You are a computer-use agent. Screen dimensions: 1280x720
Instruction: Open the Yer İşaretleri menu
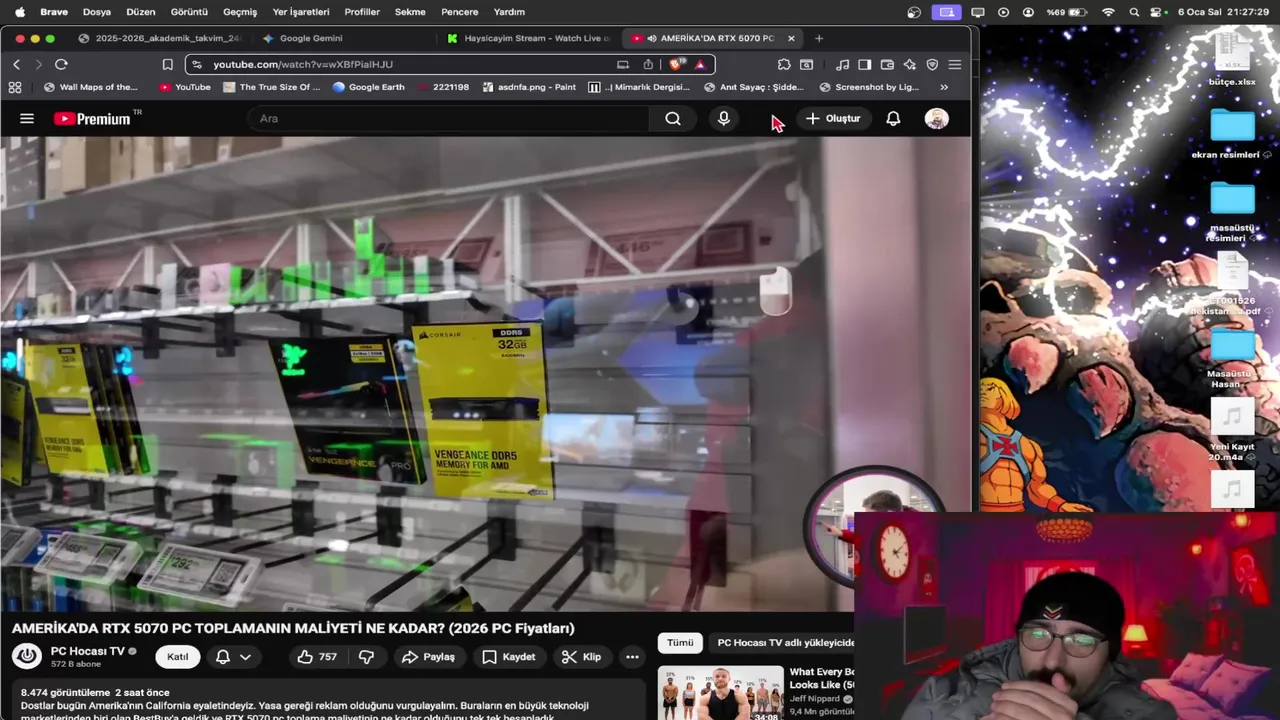301,12
